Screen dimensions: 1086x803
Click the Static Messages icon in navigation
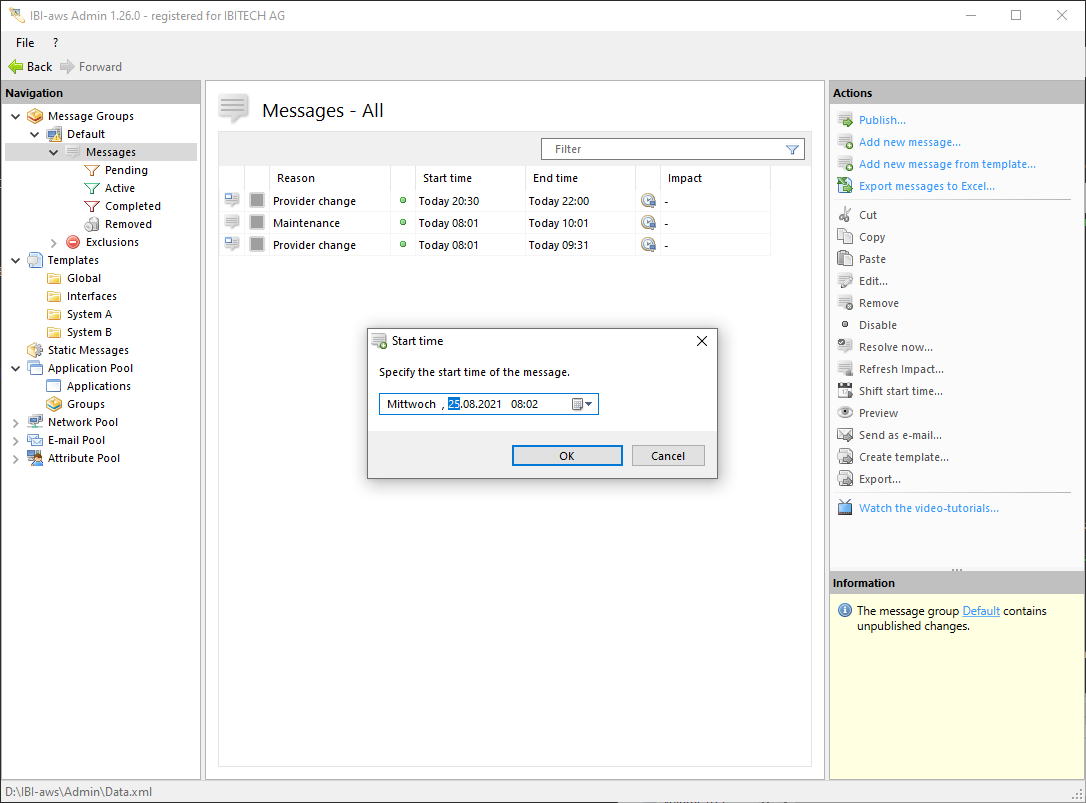(x=35, y=350)
